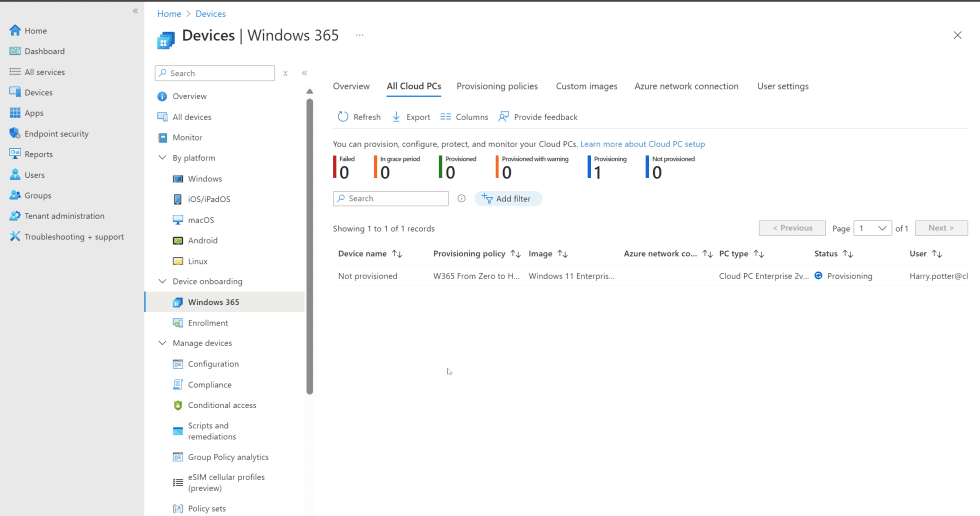Switch to User settings tab
This screenshot has width=980, height=516.
[782, 86]
